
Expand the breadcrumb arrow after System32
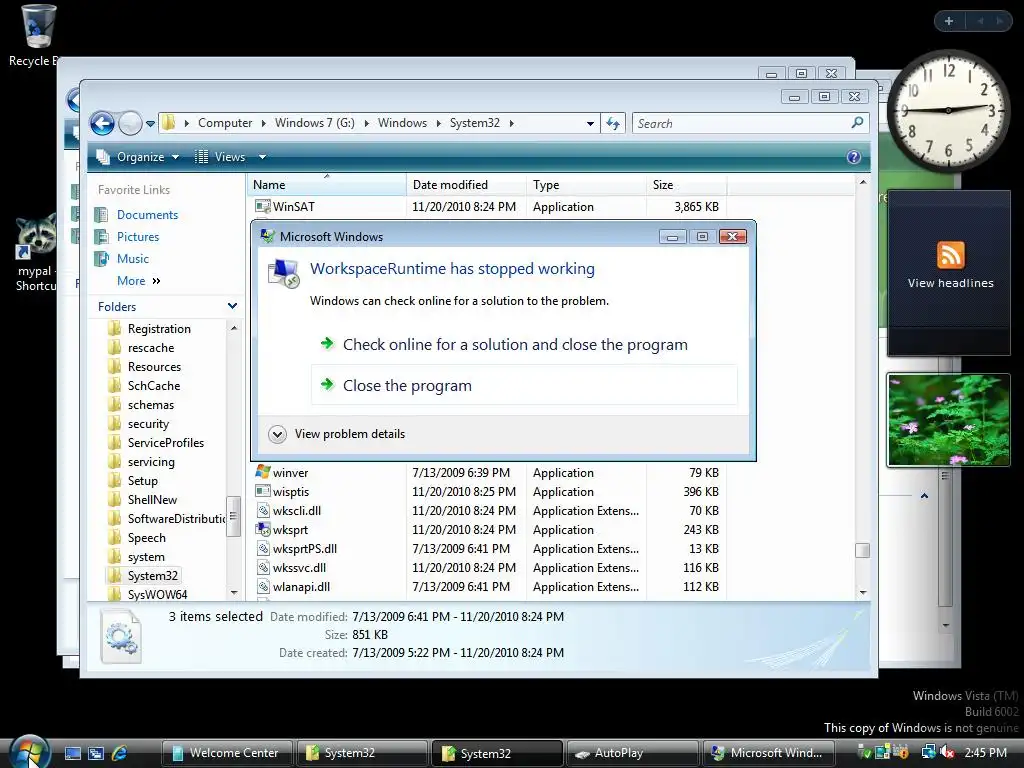pyautogui.click(x=511, y=123)
